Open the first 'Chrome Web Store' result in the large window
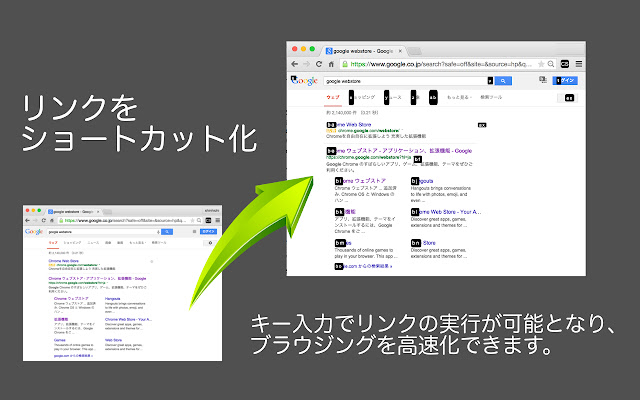 pos(349,125)
